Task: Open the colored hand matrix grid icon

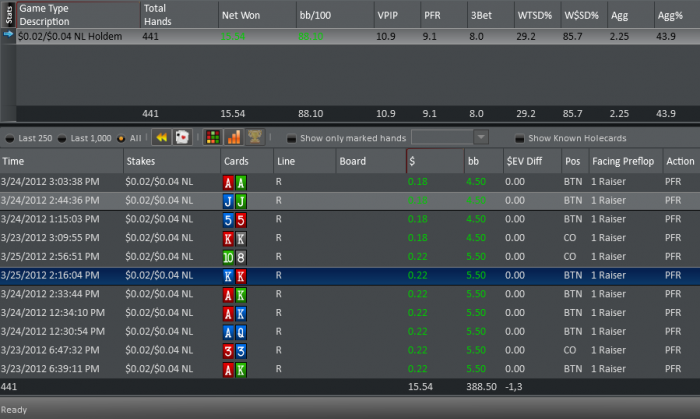Action: pyautogui.click(x=212, y=137)
